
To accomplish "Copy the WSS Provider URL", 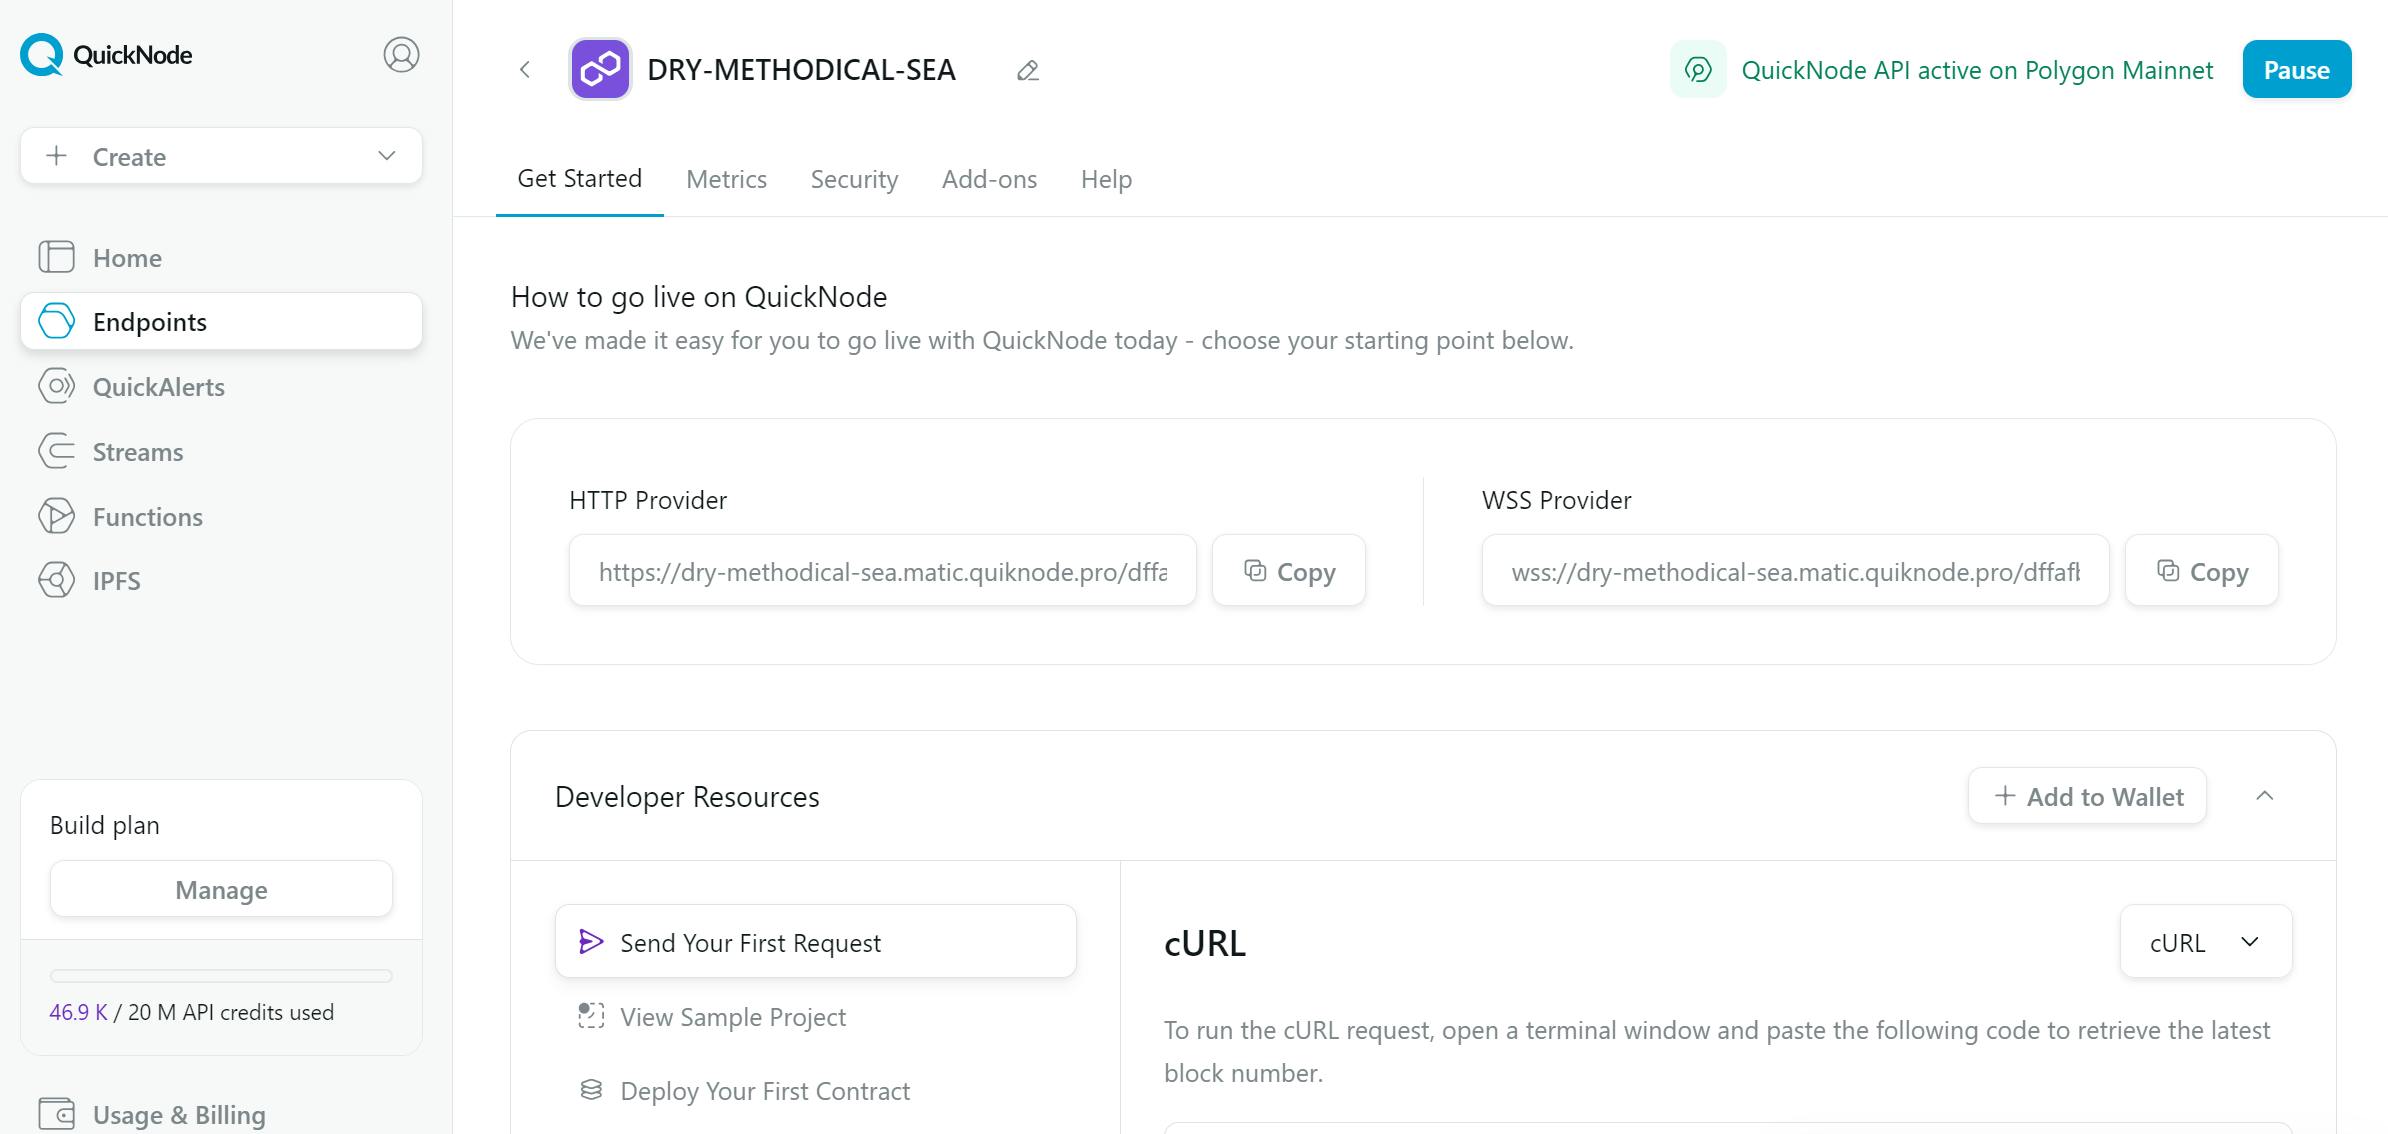I will (2202, 570).
